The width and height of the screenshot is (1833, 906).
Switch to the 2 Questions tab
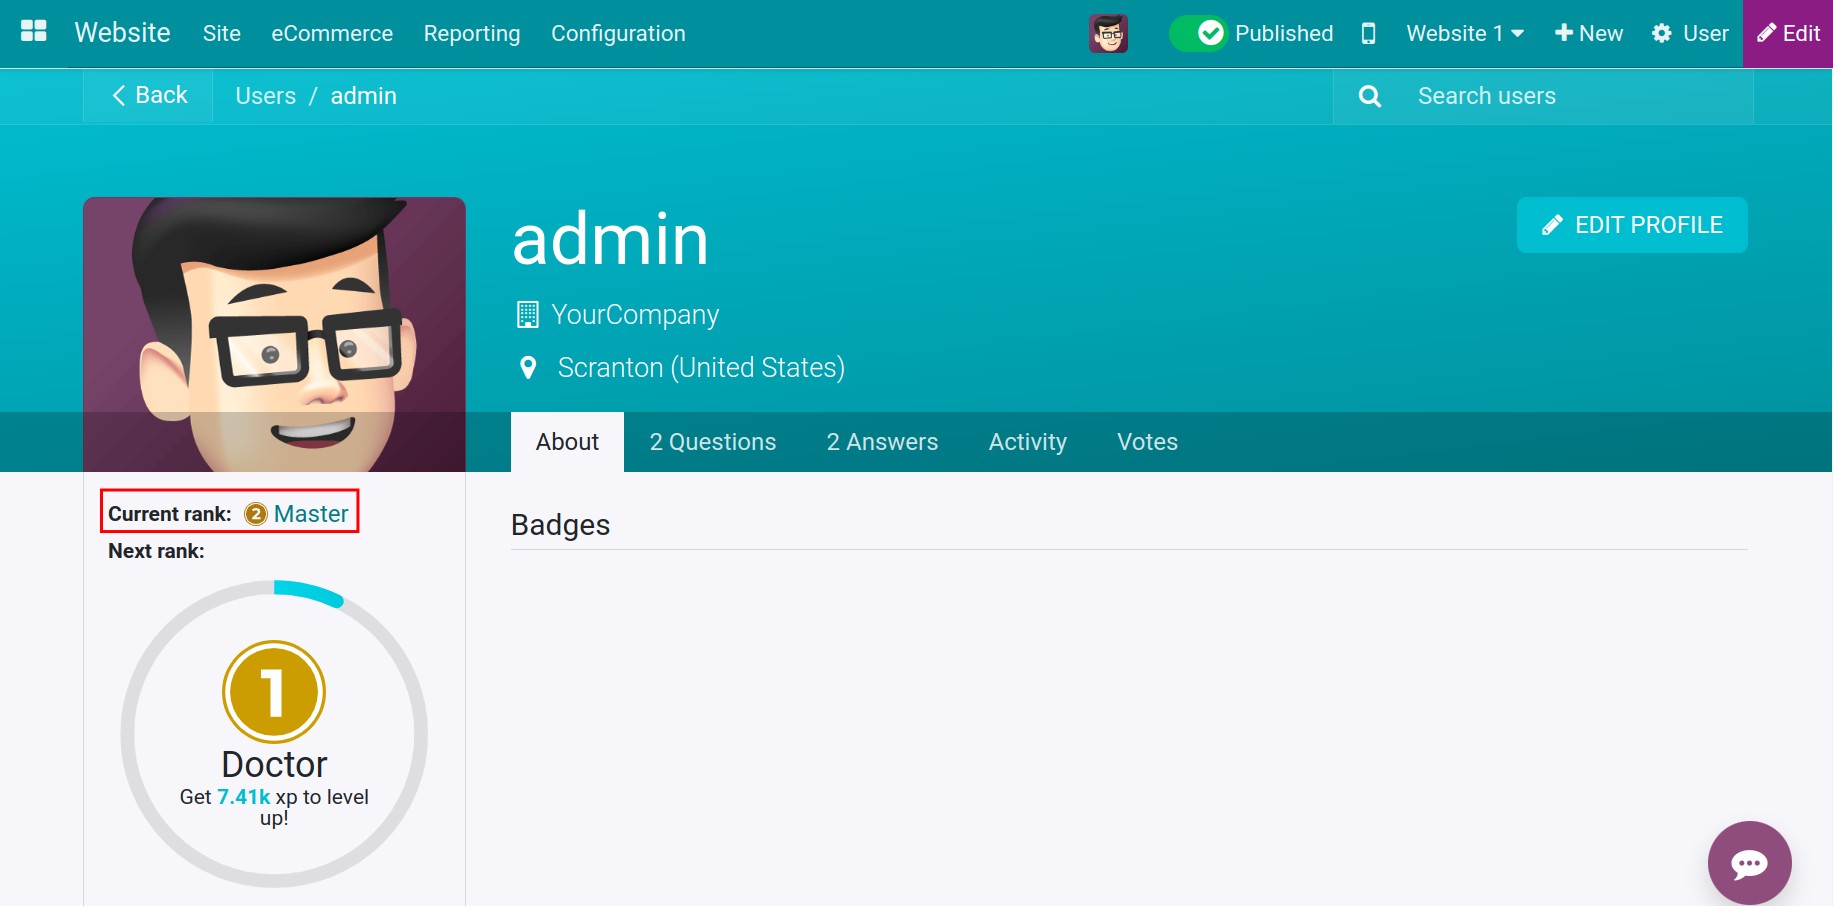713,442
